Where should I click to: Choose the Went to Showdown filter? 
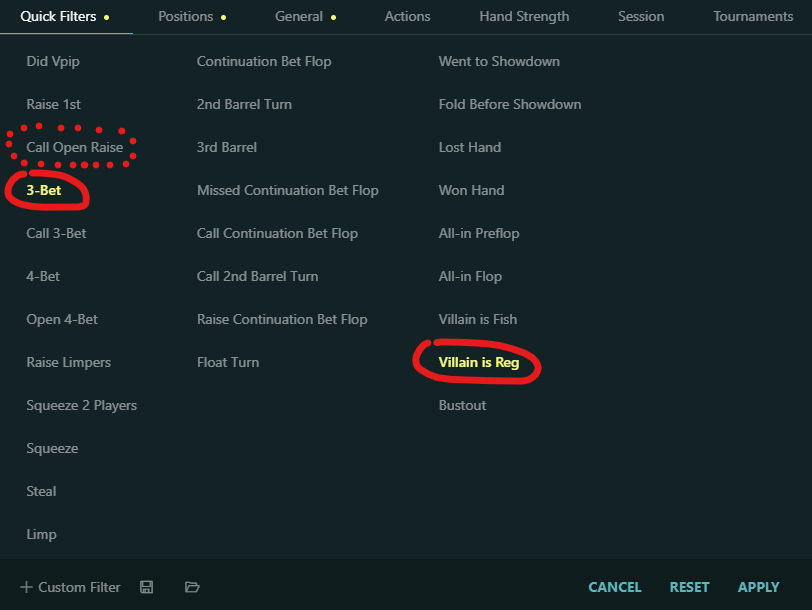pos(499,61)
